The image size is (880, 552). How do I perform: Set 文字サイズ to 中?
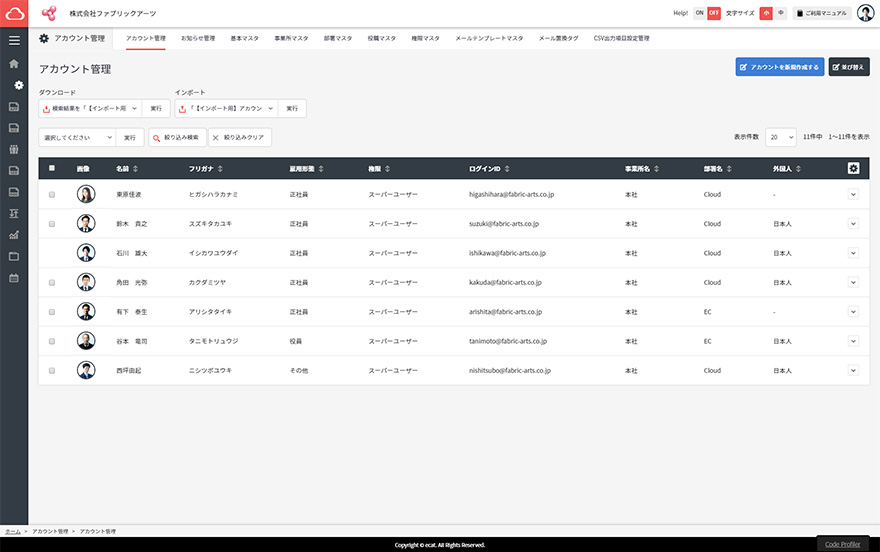pos(780,13)
